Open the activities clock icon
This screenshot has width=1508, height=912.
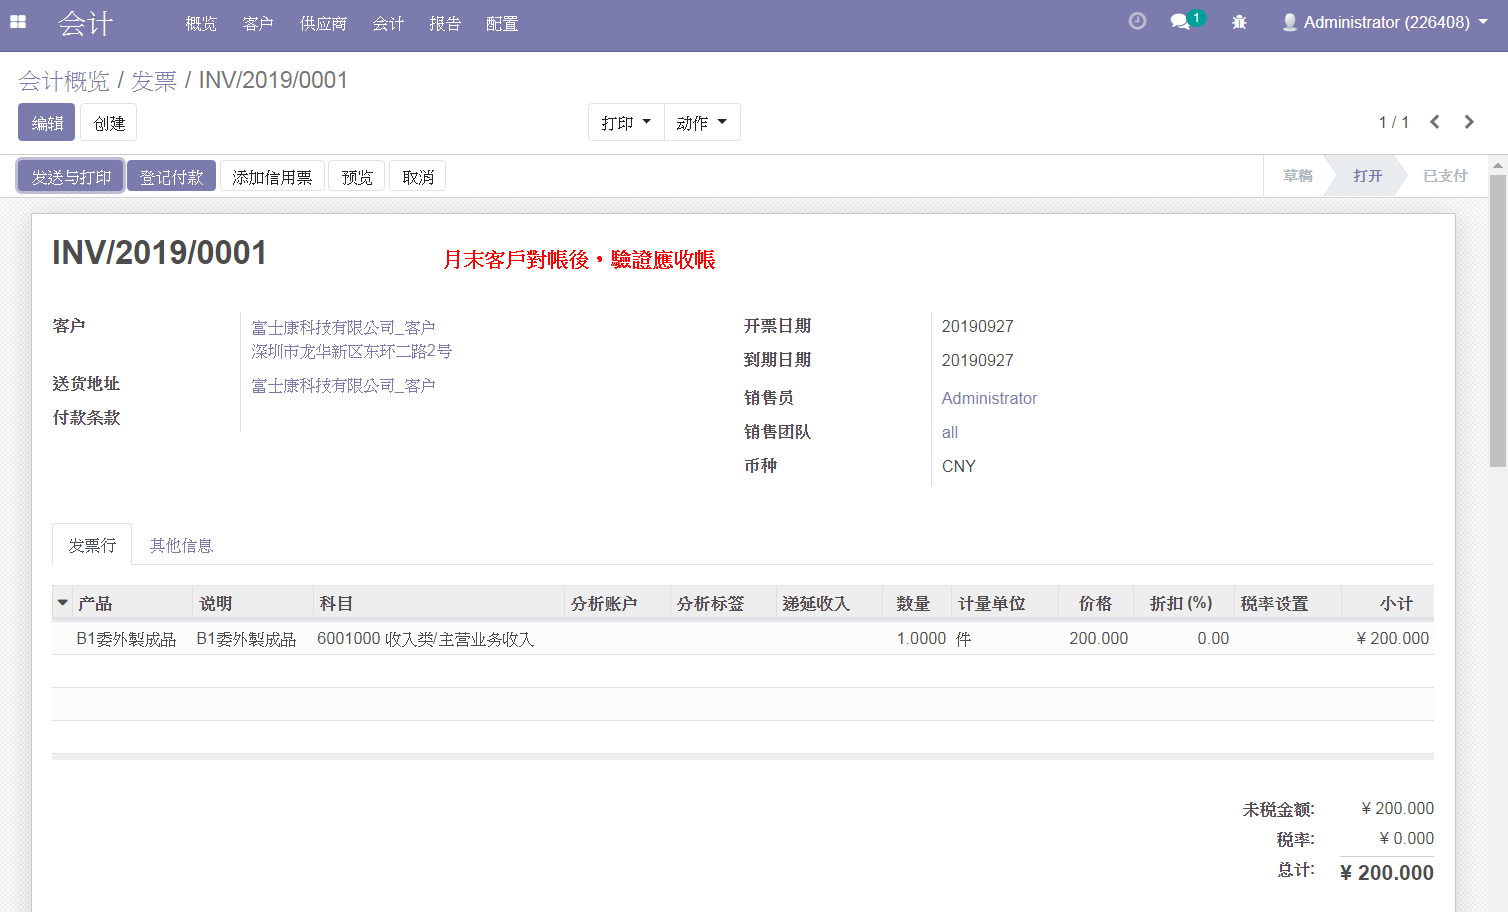1137,21
